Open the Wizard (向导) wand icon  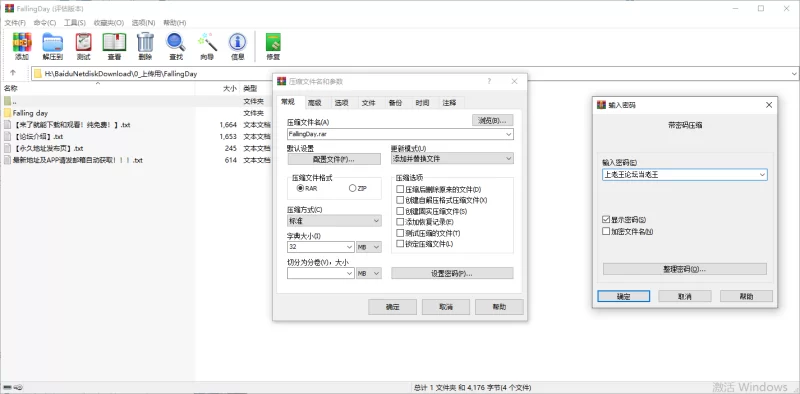pyautogui.click(x=207, y=46)
